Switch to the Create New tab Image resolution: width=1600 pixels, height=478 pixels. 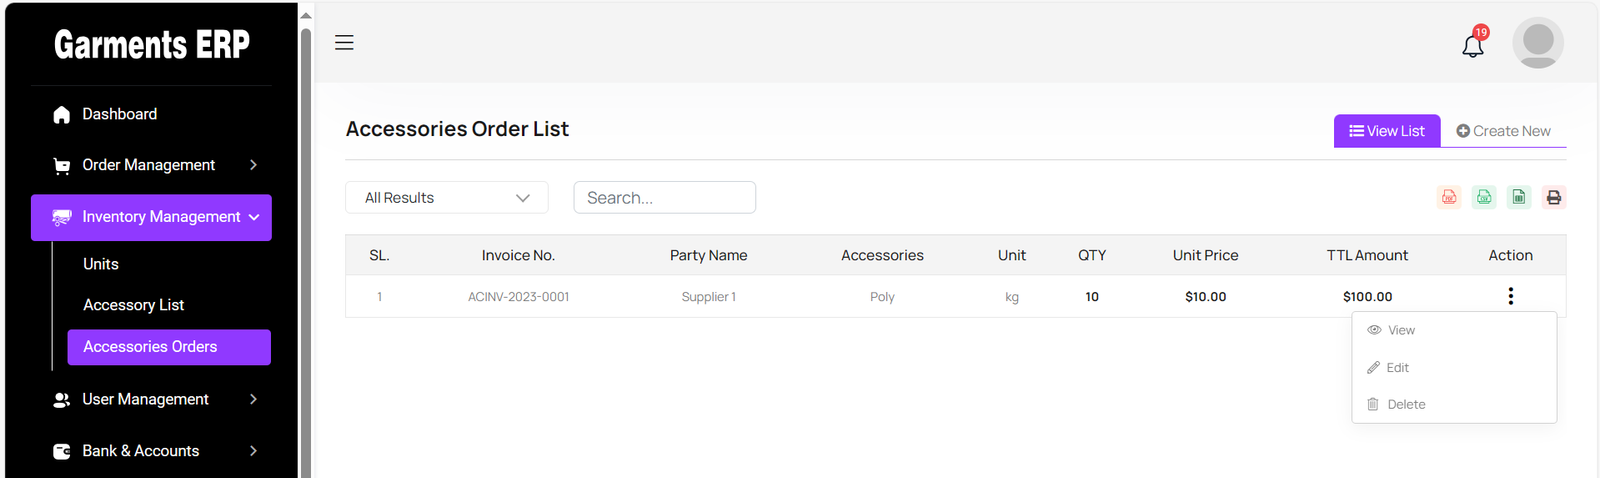pos(1503,131)
